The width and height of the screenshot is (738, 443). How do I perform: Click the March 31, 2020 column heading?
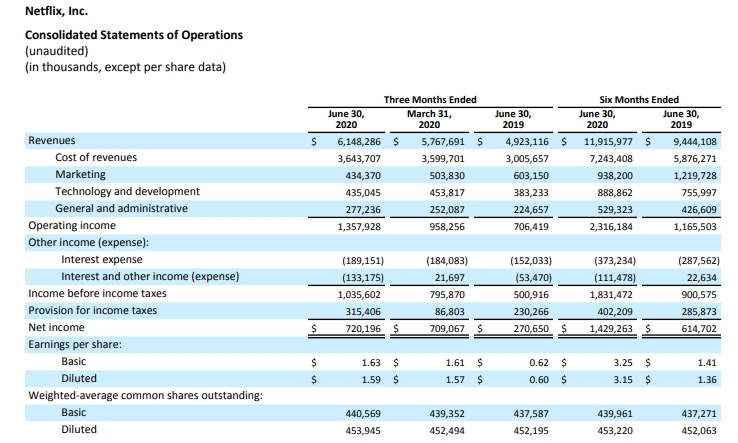(429, 119)
